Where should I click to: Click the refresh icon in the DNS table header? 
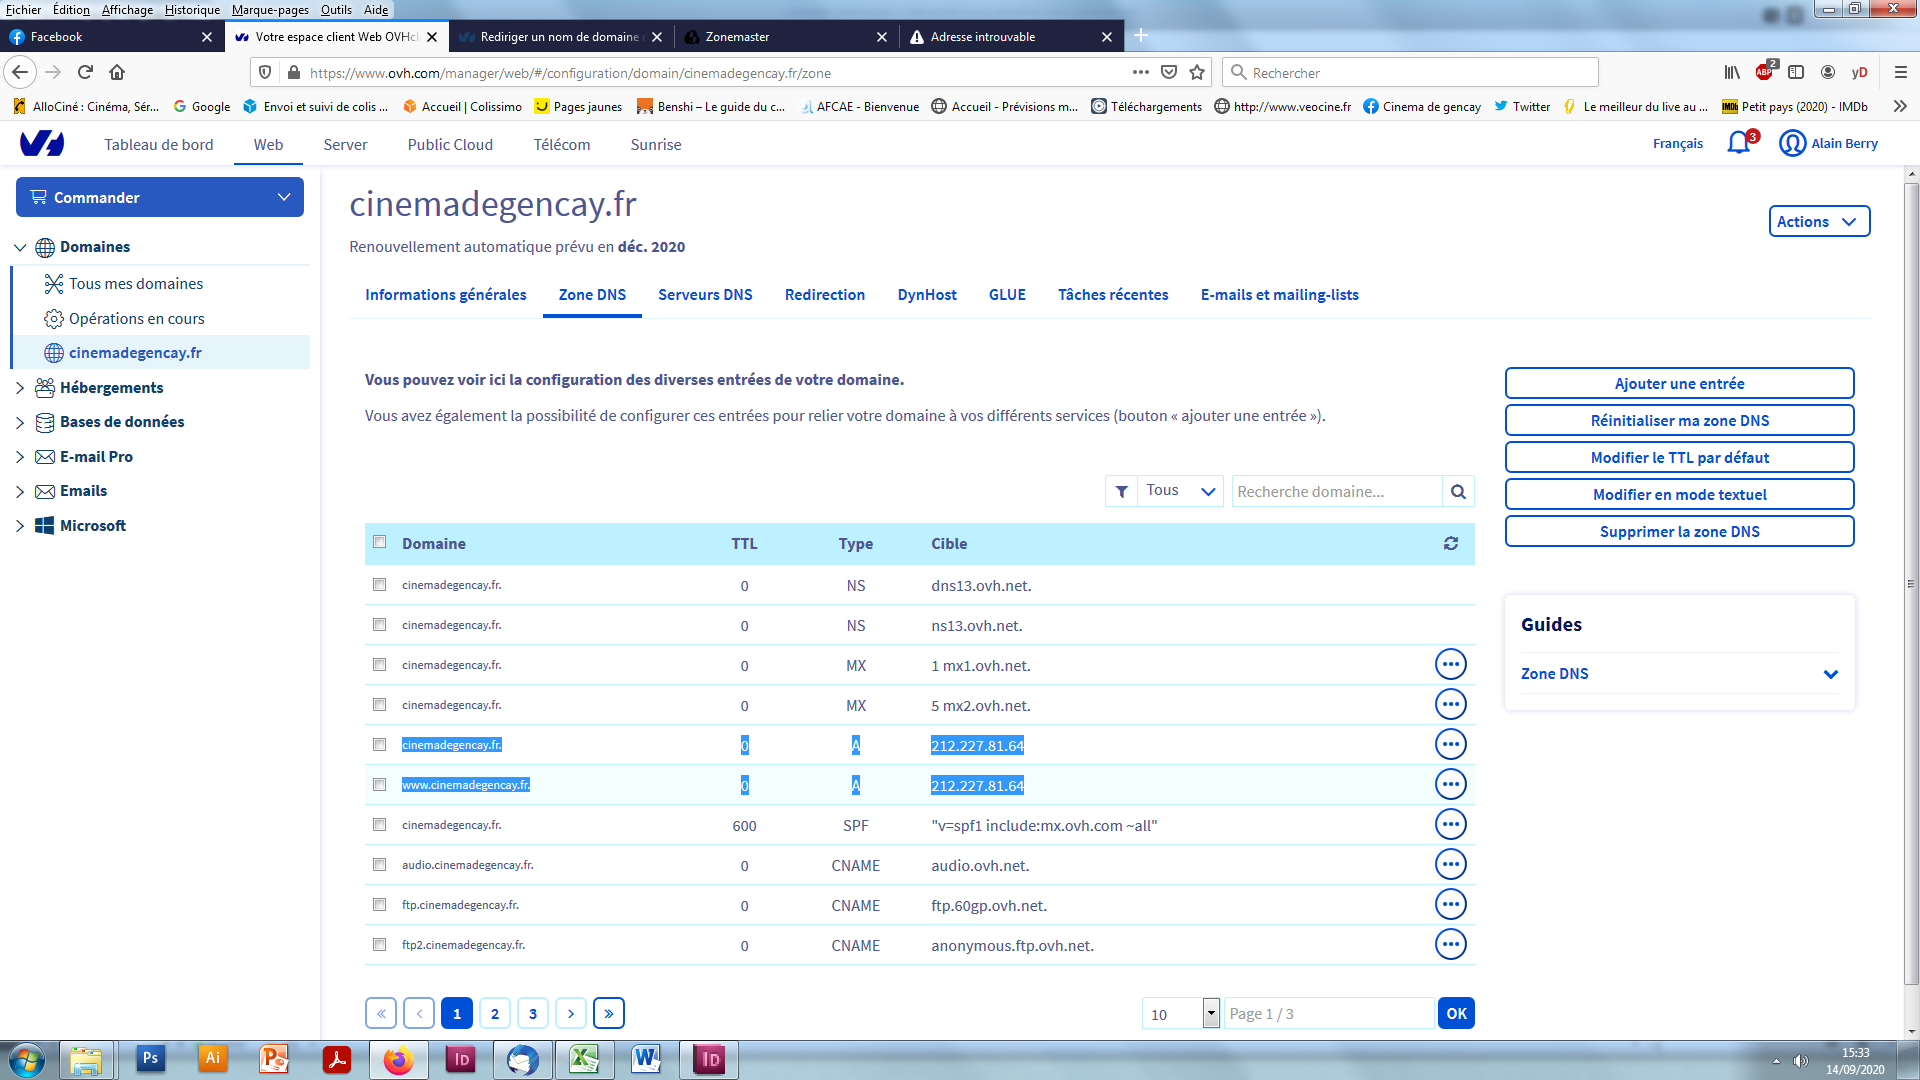(1450, 543)
